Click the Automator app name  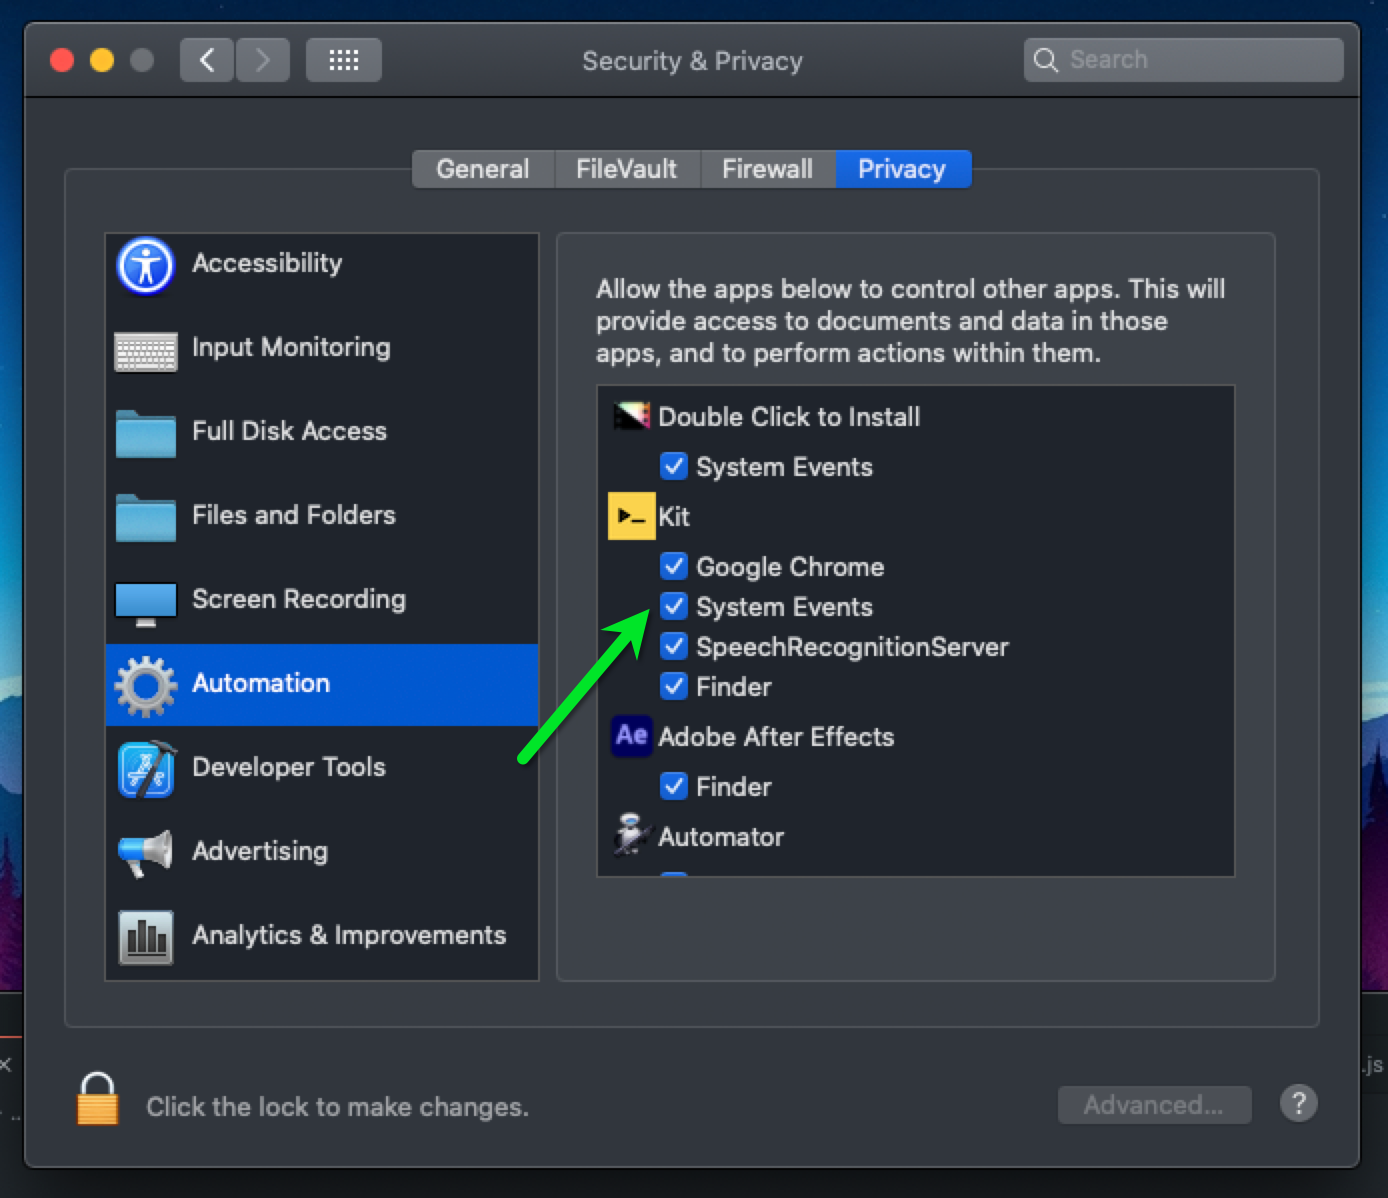pyautogui.click(x=721, y=837)
